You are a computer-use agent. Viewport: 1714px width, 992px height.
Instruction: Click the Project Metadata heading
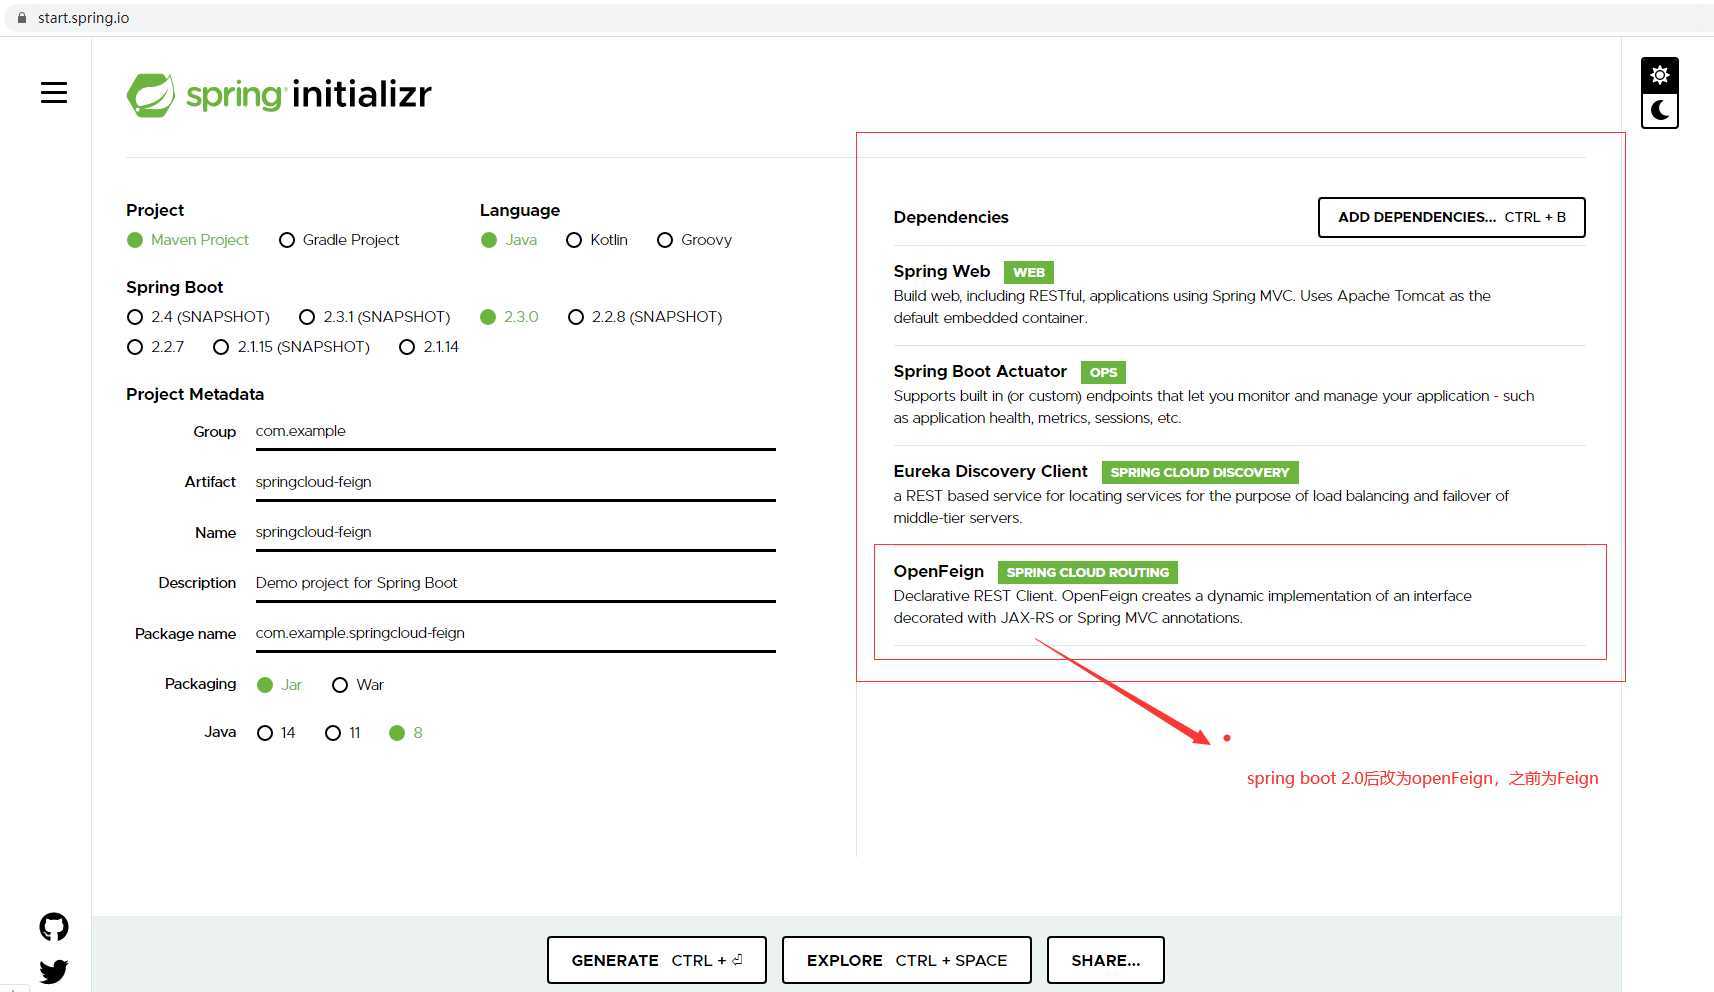(x=195, y=394)
